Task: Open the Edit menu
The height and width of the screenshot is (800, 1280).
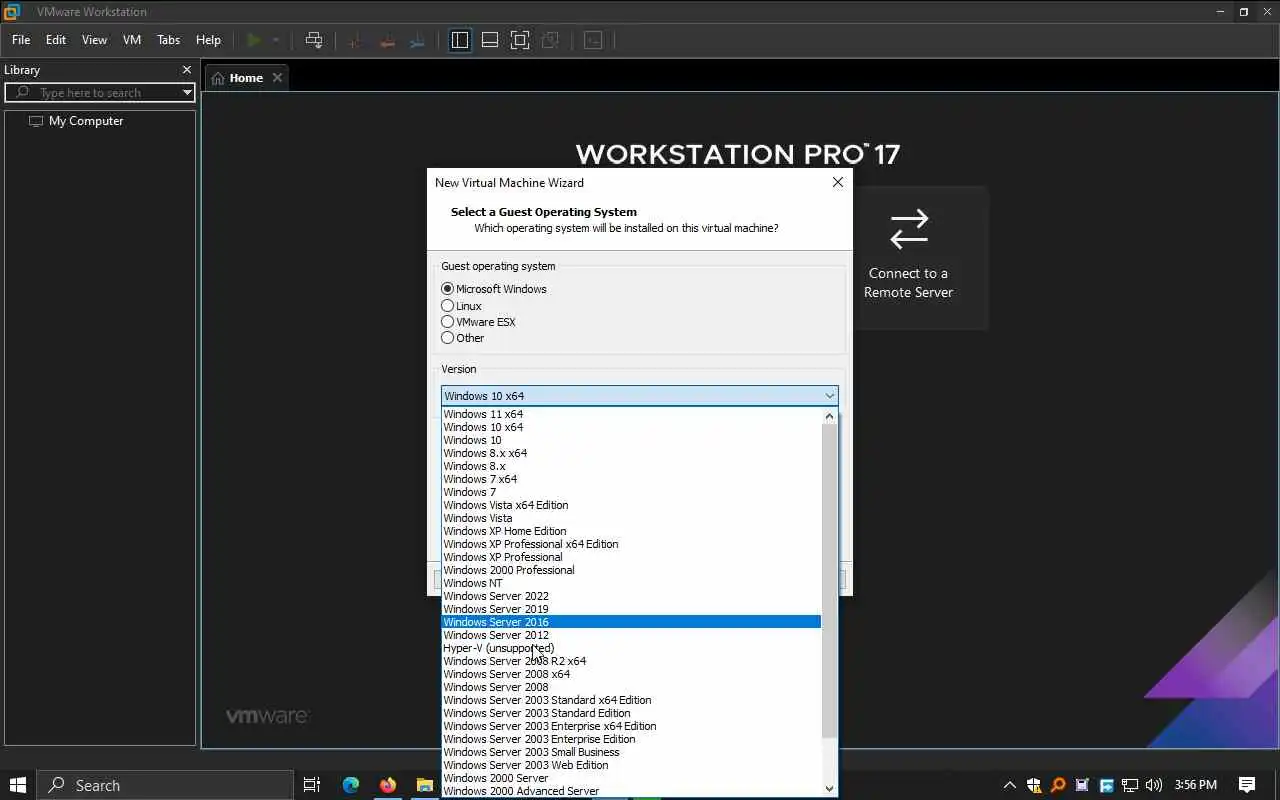Action: pos(56,40)
